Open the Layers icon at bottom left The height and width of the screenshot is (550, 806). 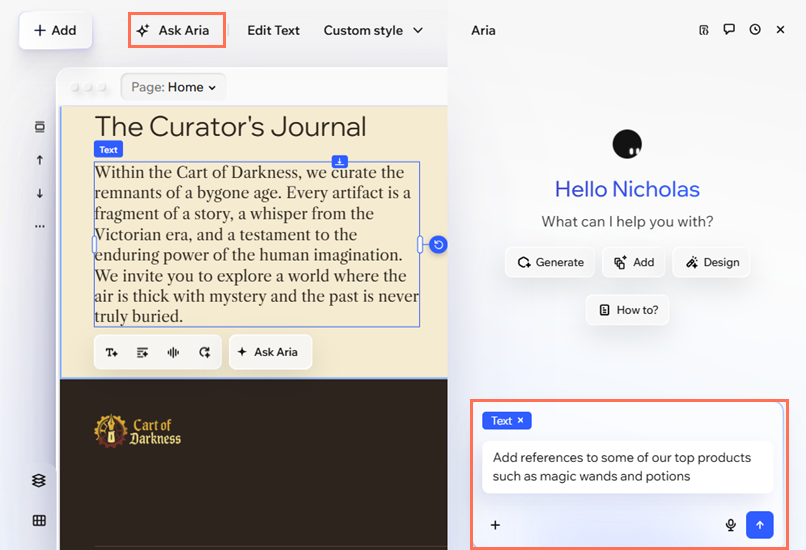39,481
